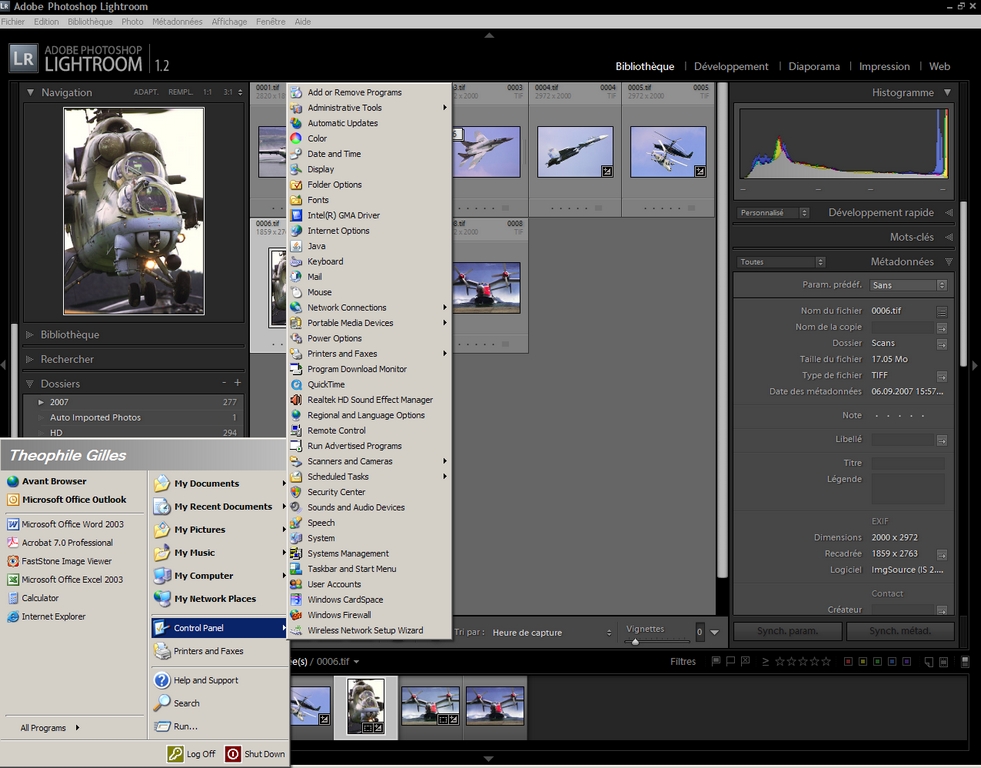Filter by master photos icon
This screenshot has width=981, height=768.
pos(929,662)
